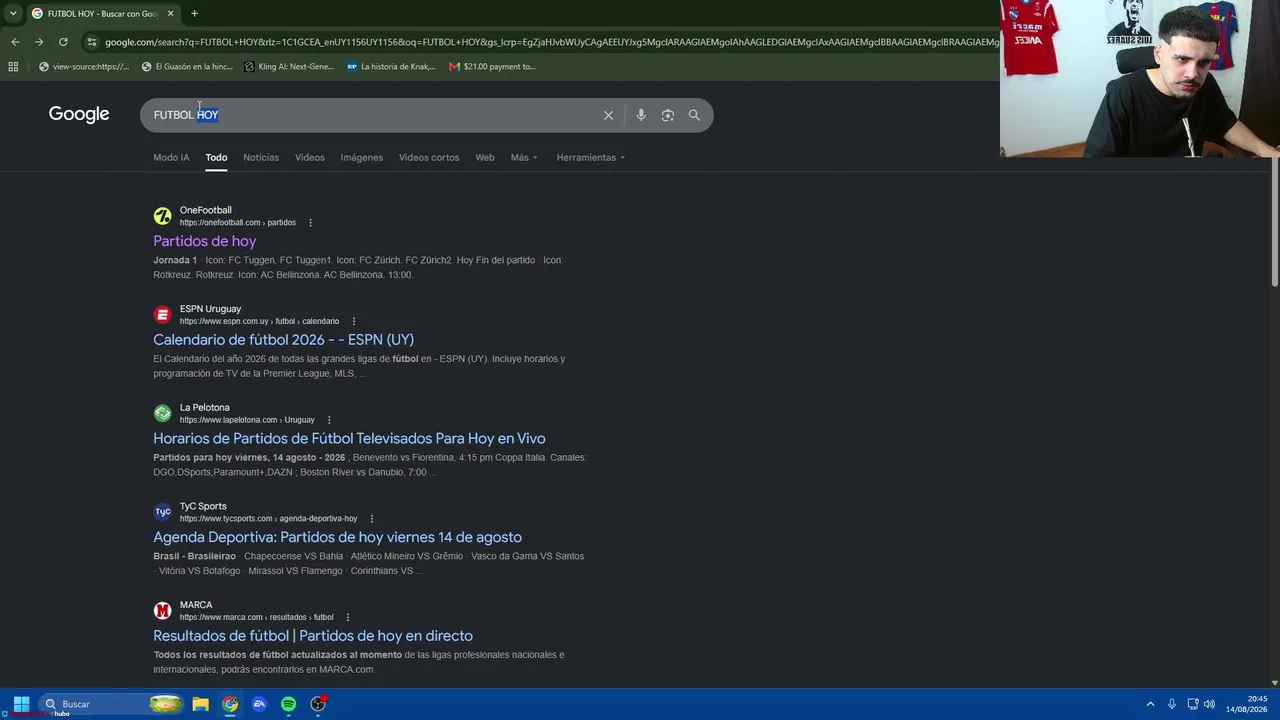Click the www.marca.com › resultados › futbol URL
The image size is (1280, 720).
(x=257, y=618)
